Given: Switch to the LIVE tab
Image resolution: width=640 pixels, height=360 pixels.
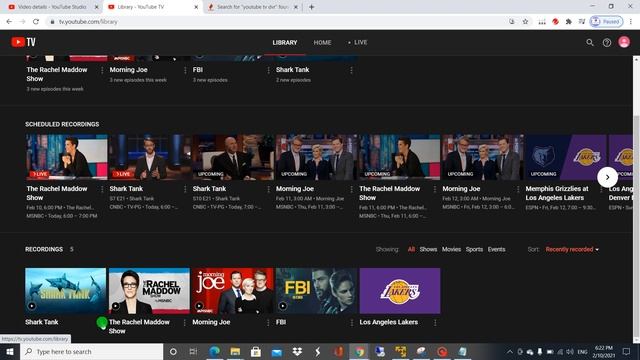Looking at the screenshot, I should click(x=358, y=42).
